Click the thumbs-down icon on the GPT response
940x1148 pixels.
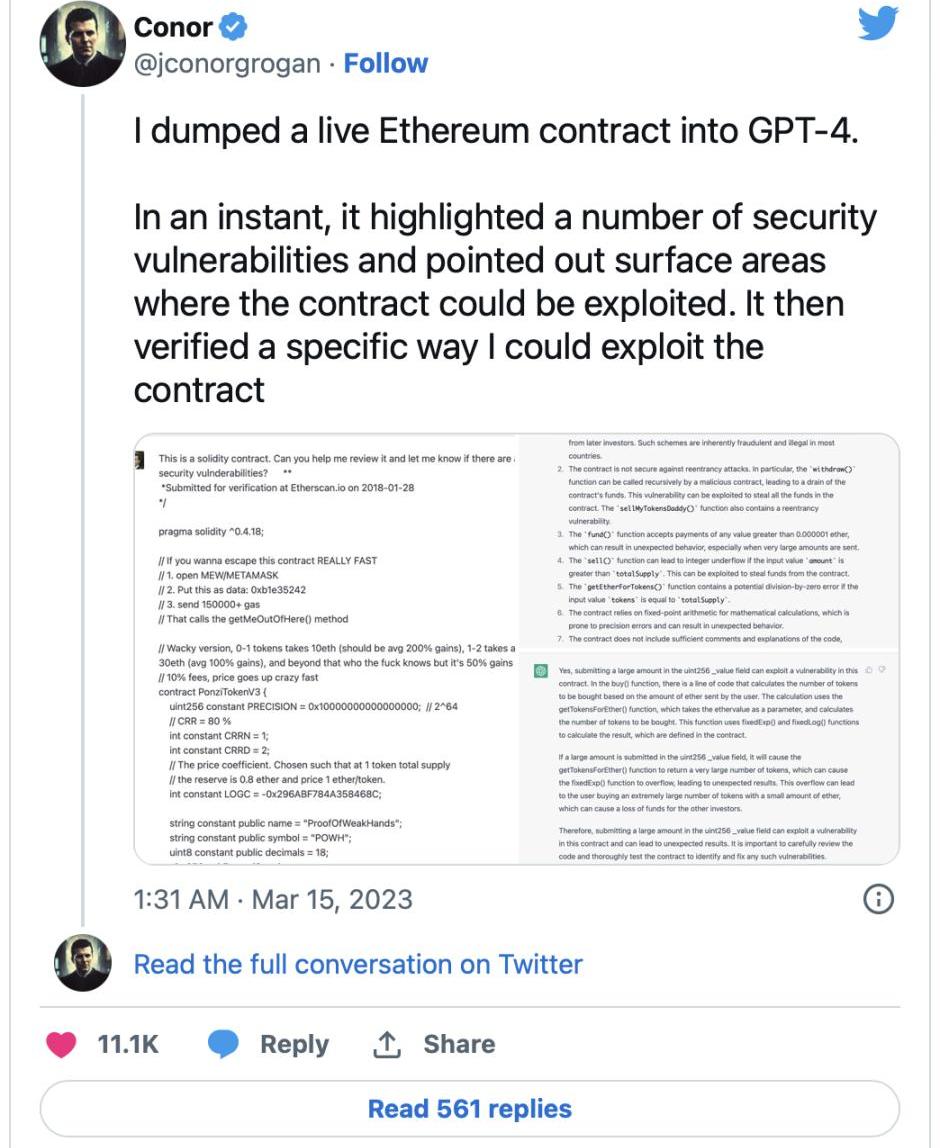click(x=882, y=668)
